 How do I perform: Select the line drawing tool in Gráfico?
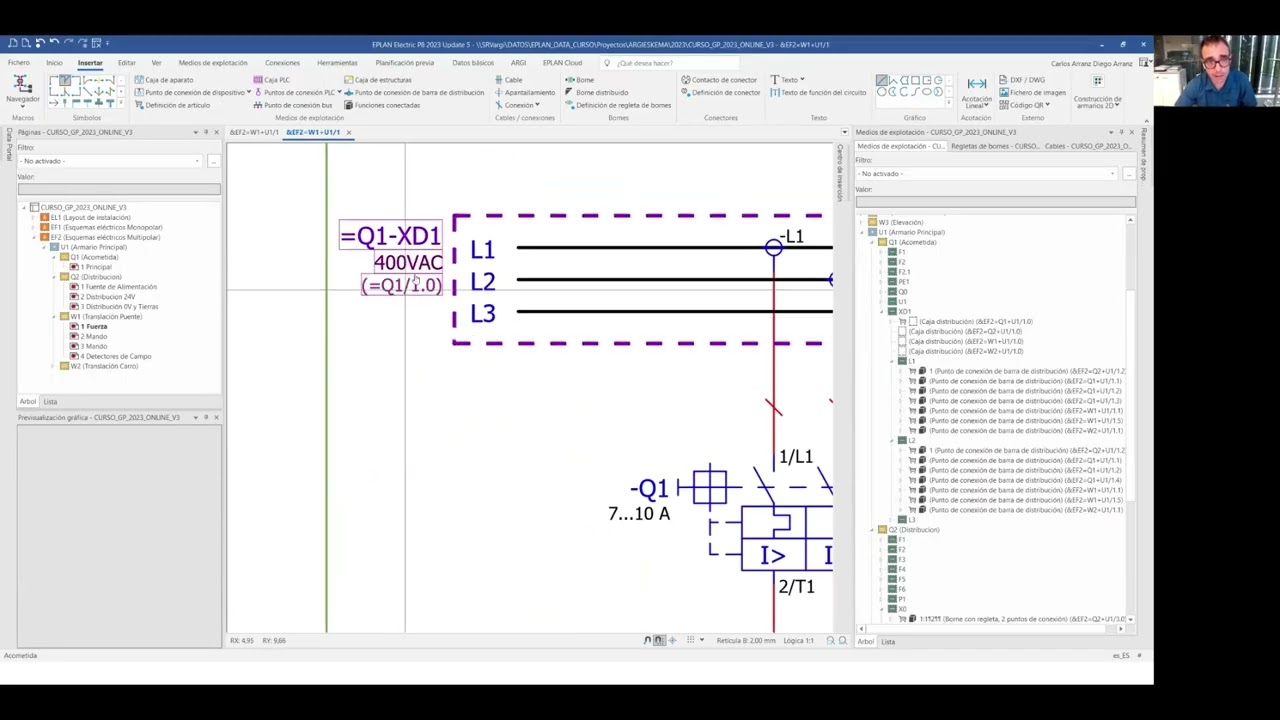[882, 80]
